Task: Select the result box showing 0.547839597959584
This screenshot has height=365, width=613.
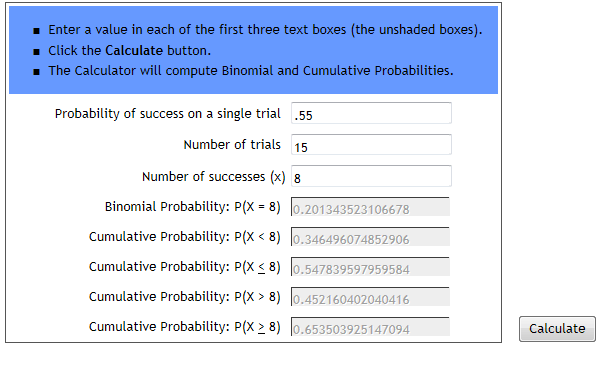Action: pyautogui.click(x=370, y=267)
